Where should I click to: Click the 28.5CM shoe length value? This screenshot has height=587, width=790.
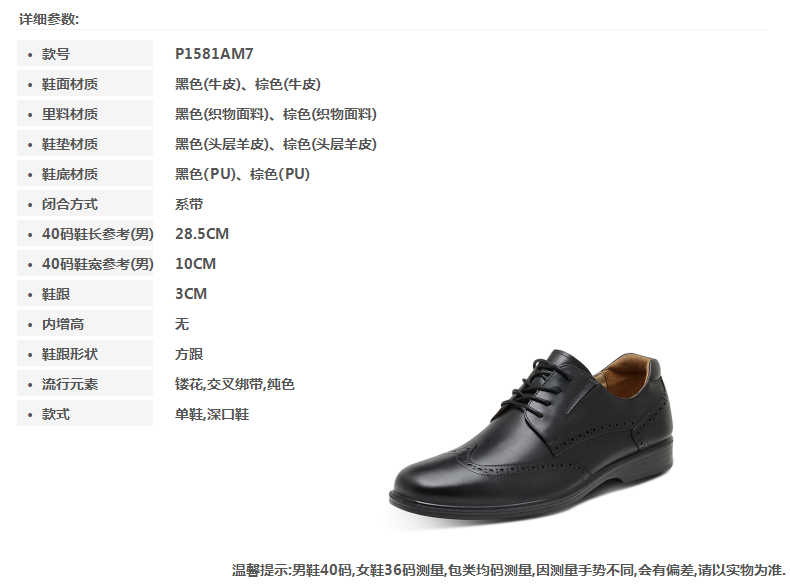tap(202, 234)
